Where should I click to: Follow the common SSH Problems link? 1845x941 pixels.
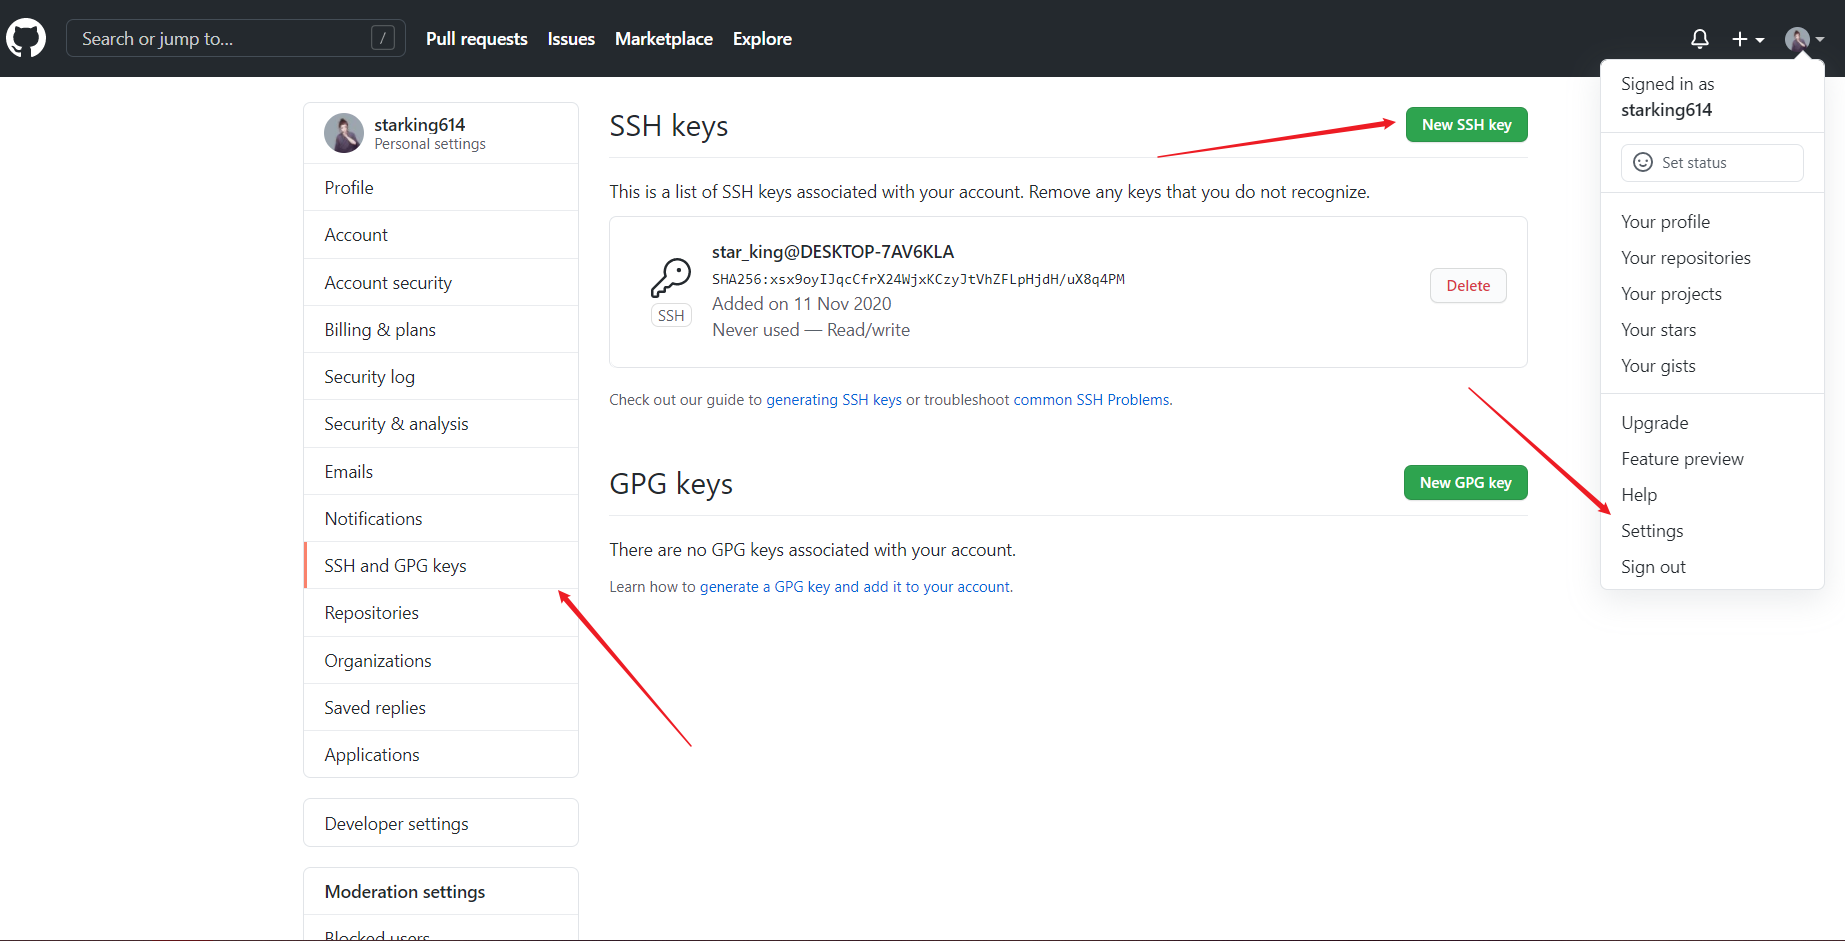tap(1091, 400)
